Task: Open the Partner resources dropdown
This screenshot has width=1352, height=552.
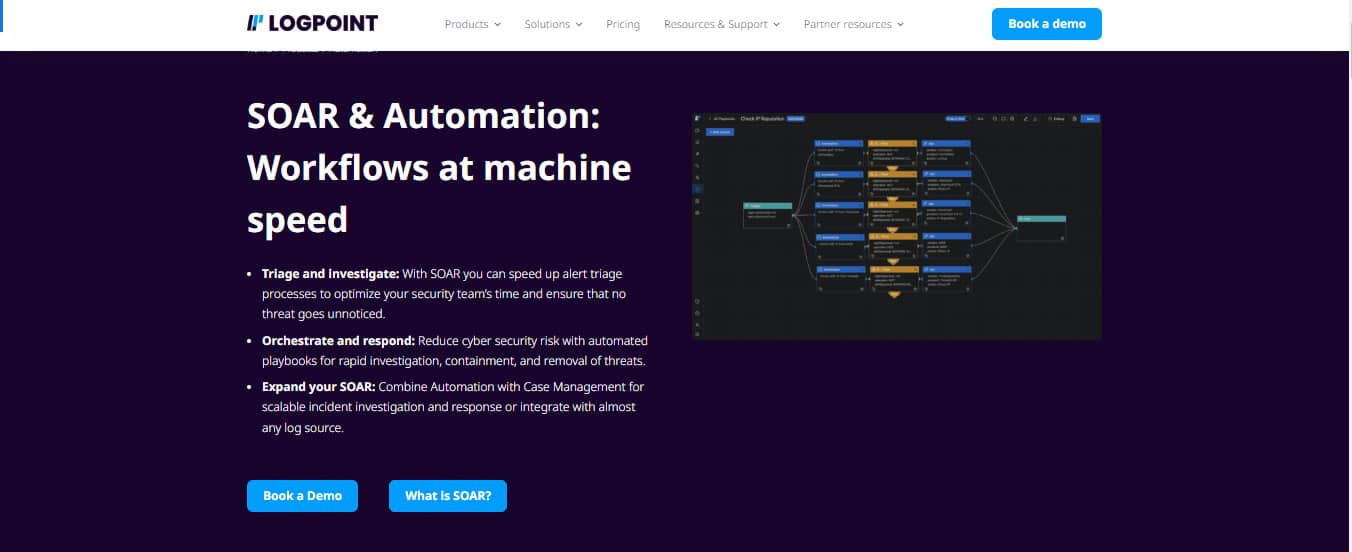Action: pos(854,24)
